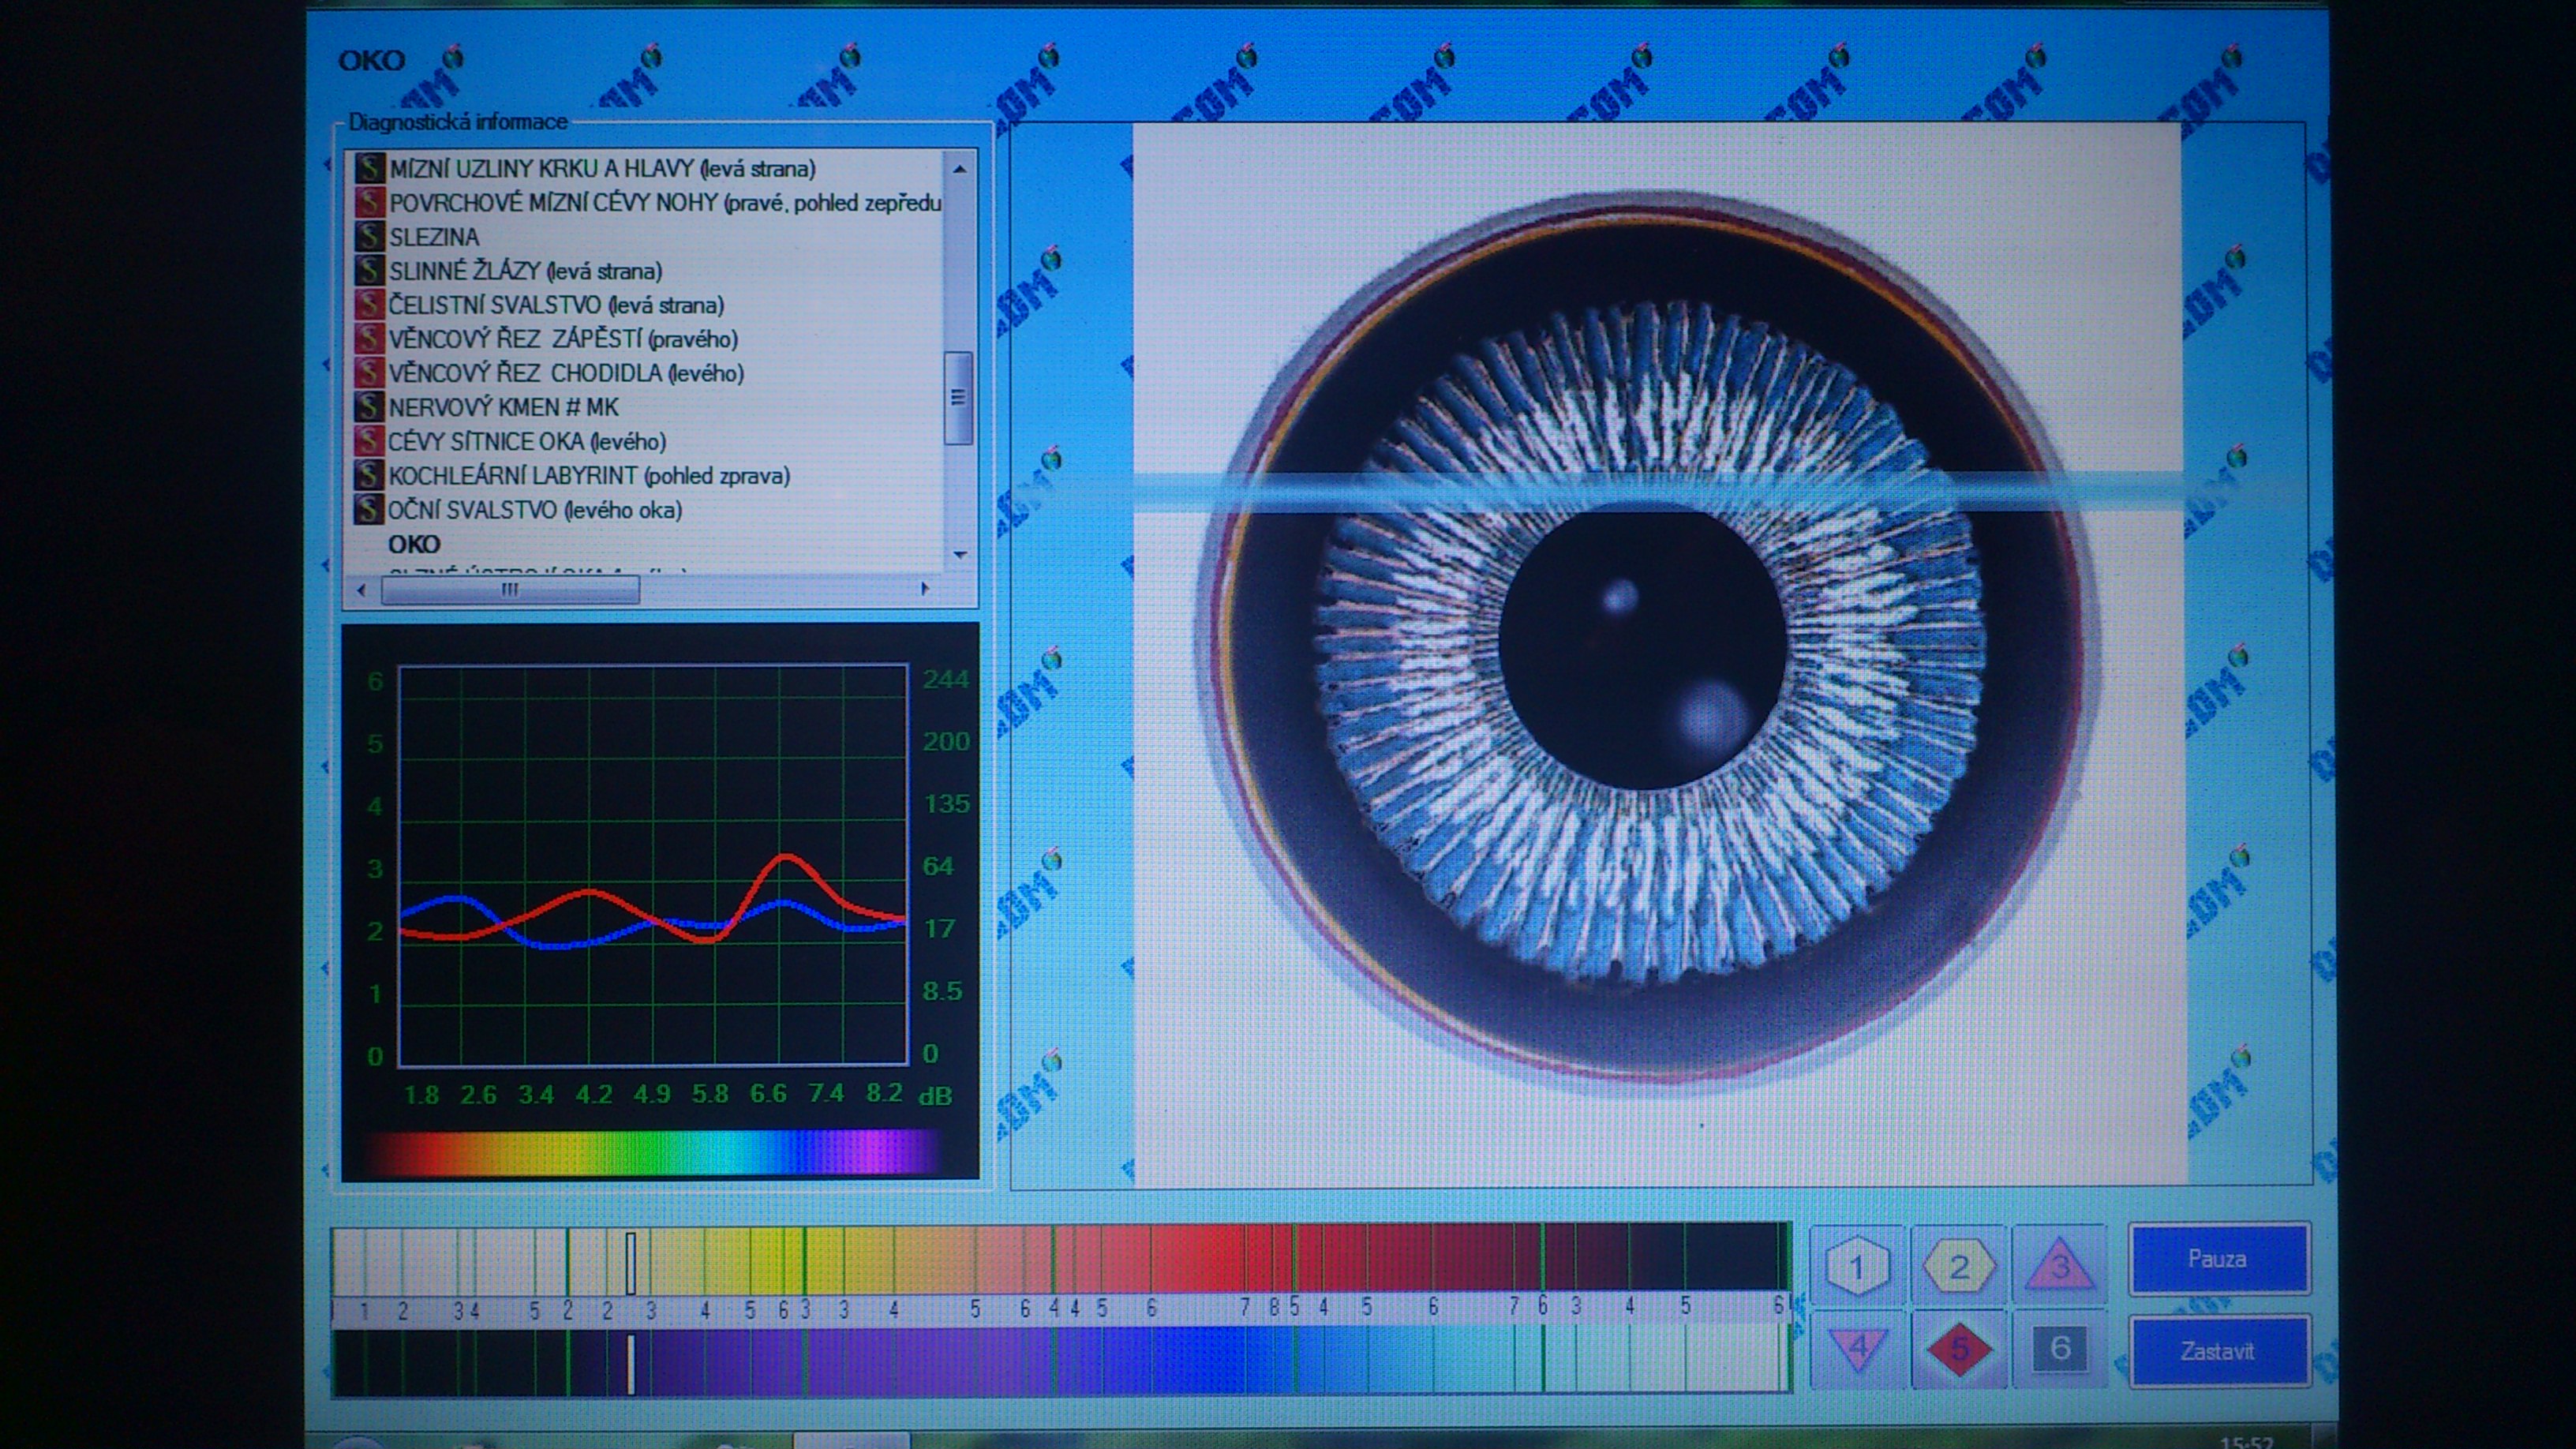Select SLINNÉ ŽLÁZY (levá strana) entry

(x=525, y=270)
